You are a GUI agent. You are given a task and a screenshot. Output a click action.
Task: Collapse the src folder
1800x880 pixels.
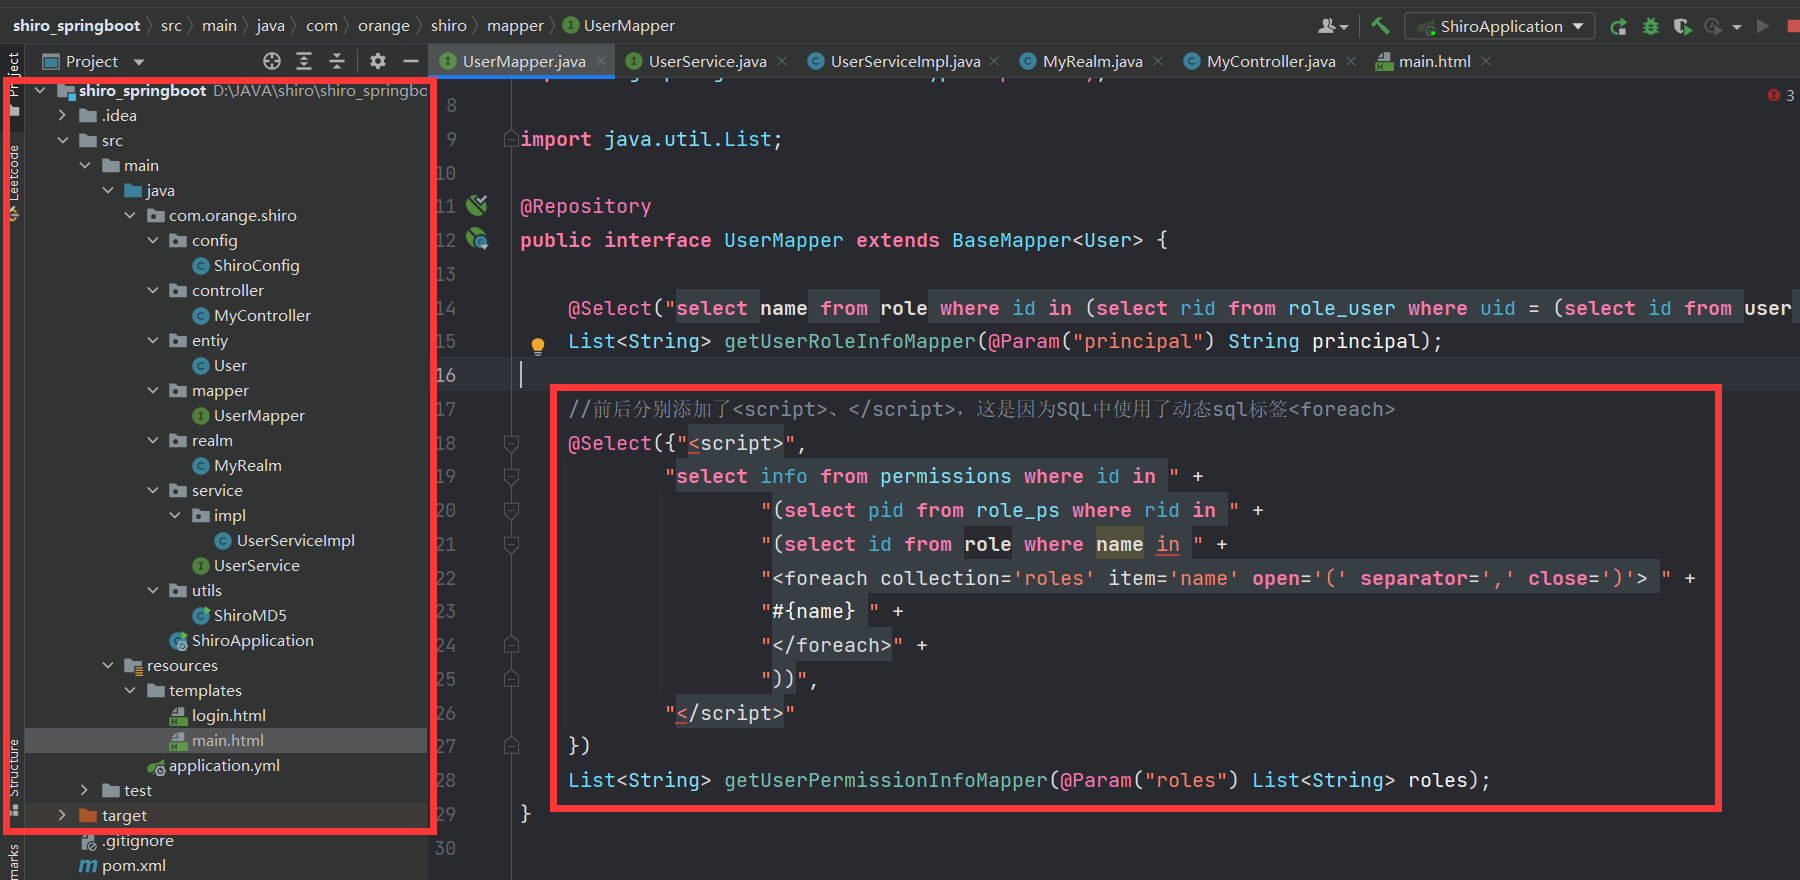[62, 141]
